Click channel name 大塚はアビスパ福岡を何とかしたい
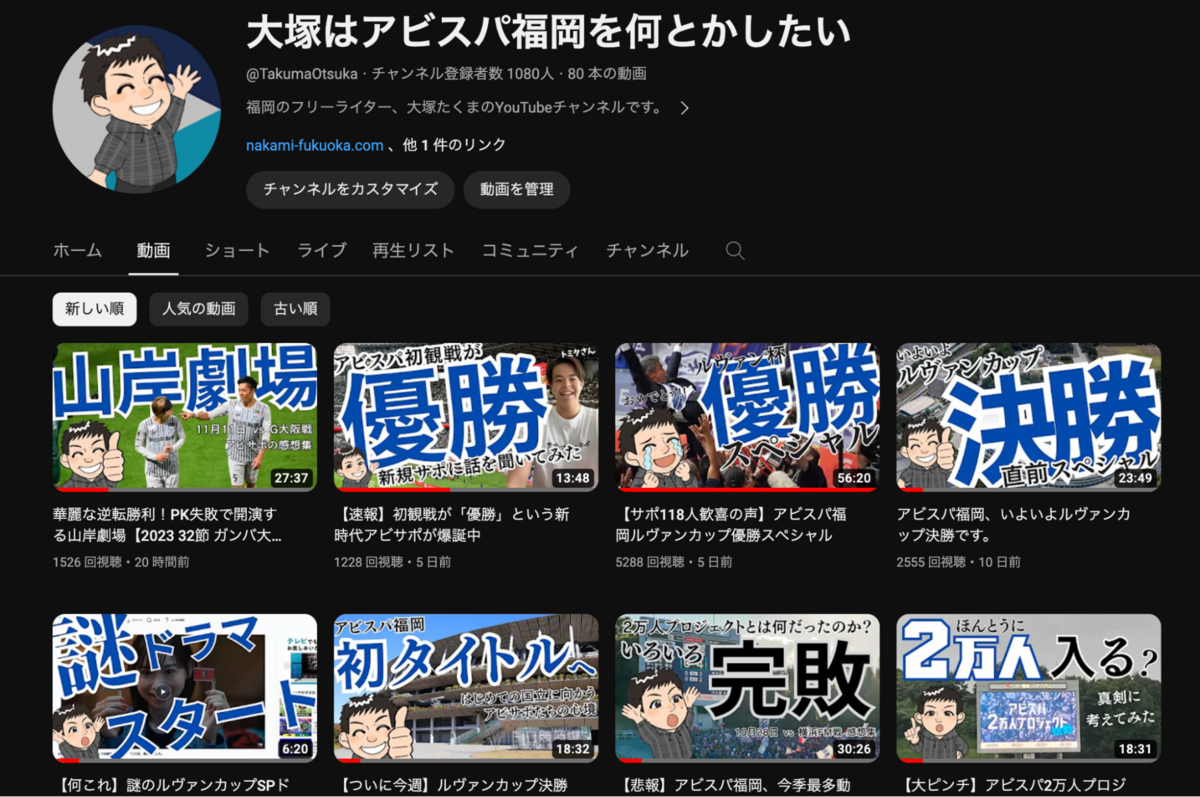The width and height of the screenshot is (1200, 797). point(548,32)
